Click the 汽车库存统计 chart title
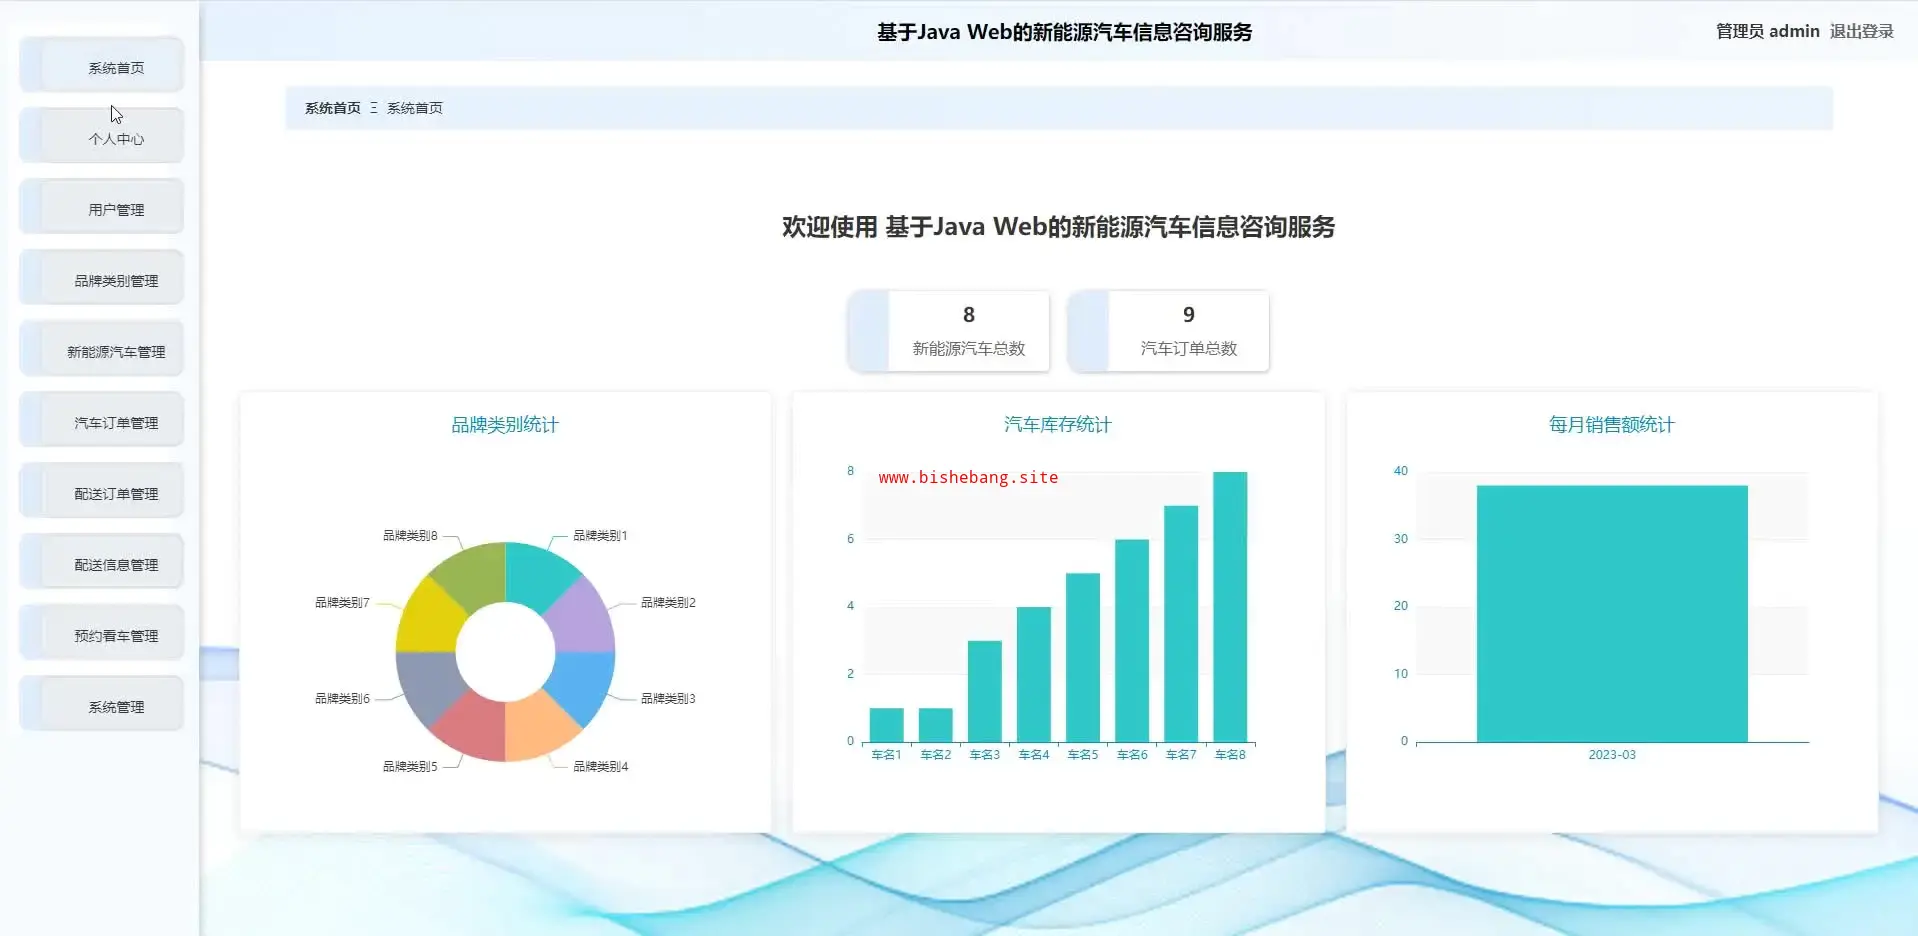 (1058, 425)
